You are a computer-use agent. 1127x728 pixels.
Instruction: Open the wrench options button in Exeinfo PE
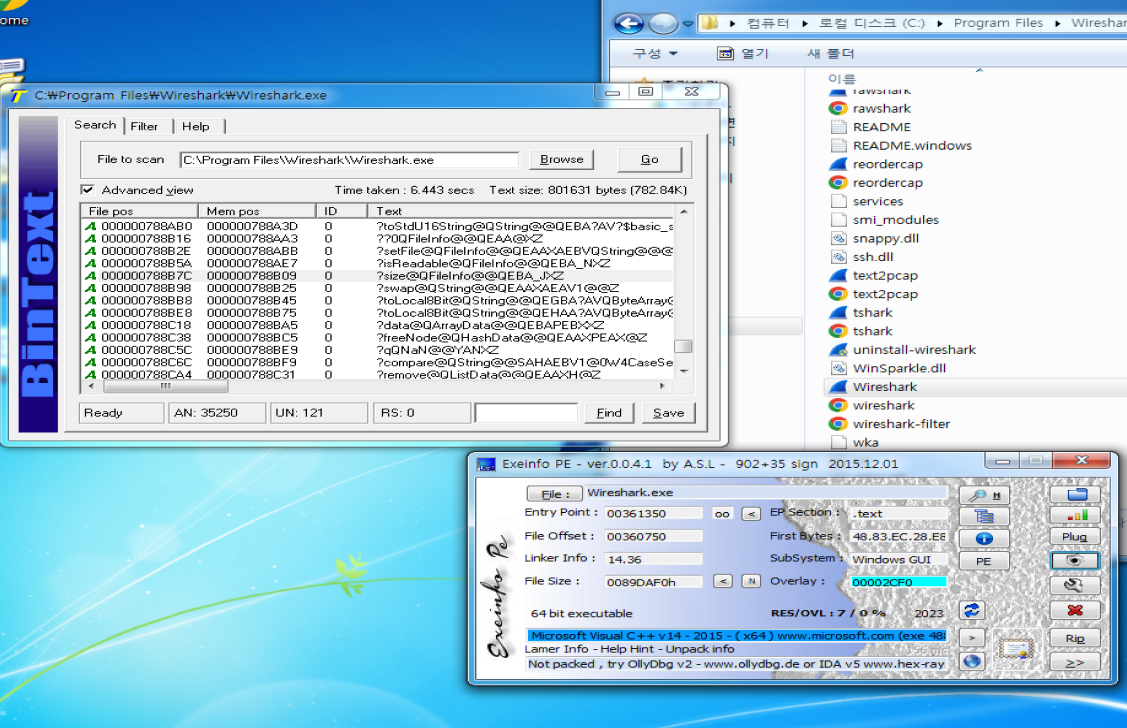point(1075,585)
